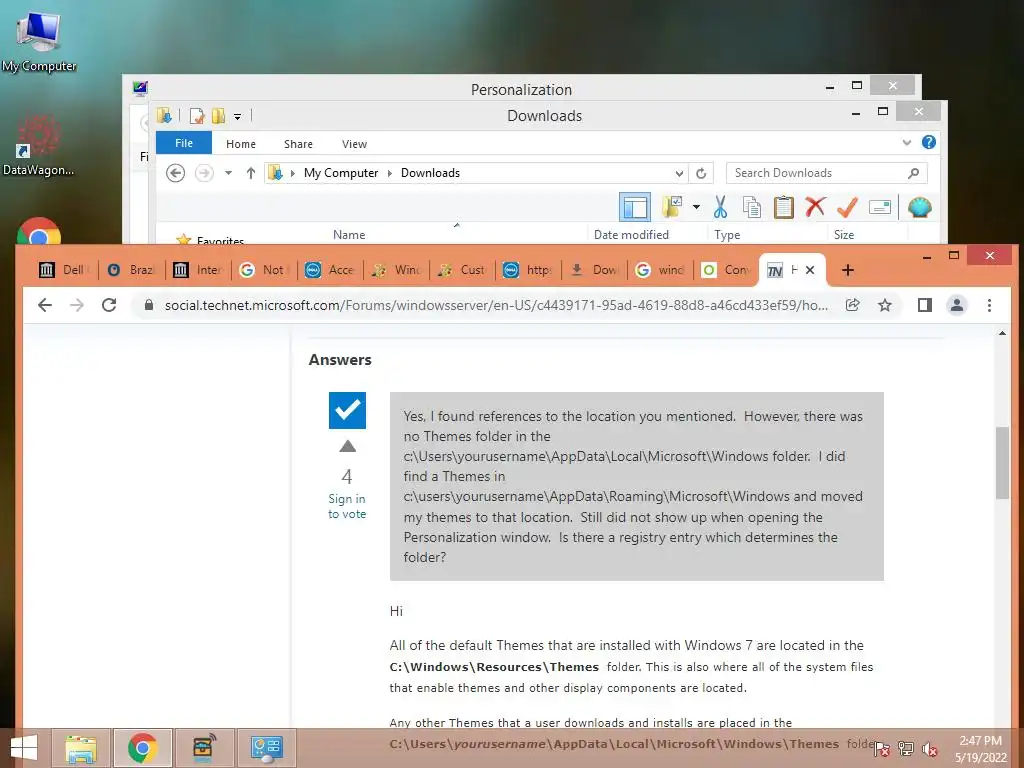The image size is (1024, 768).
Task: Open recent locations dropdown in Downloads
Action: click(x=228, y=173)
